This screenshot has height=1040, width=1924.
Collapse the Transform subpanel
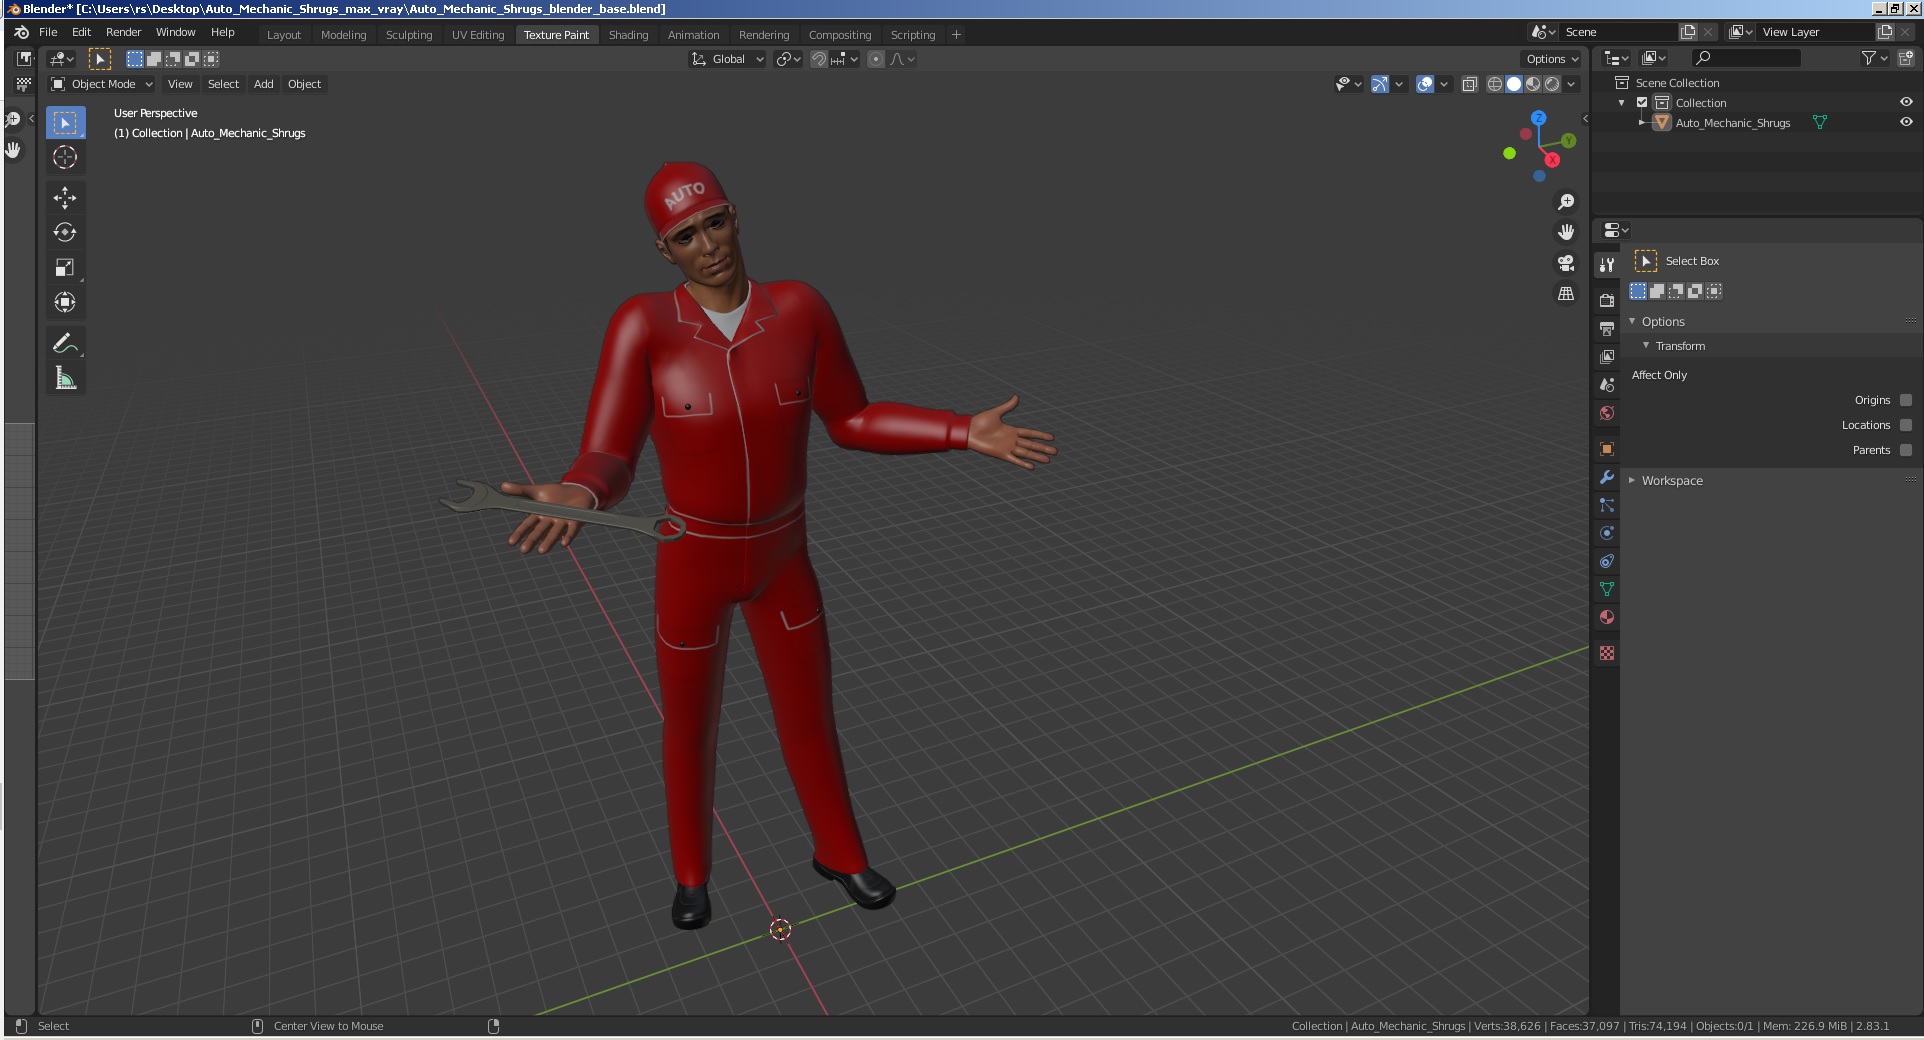coord(1680,346)
